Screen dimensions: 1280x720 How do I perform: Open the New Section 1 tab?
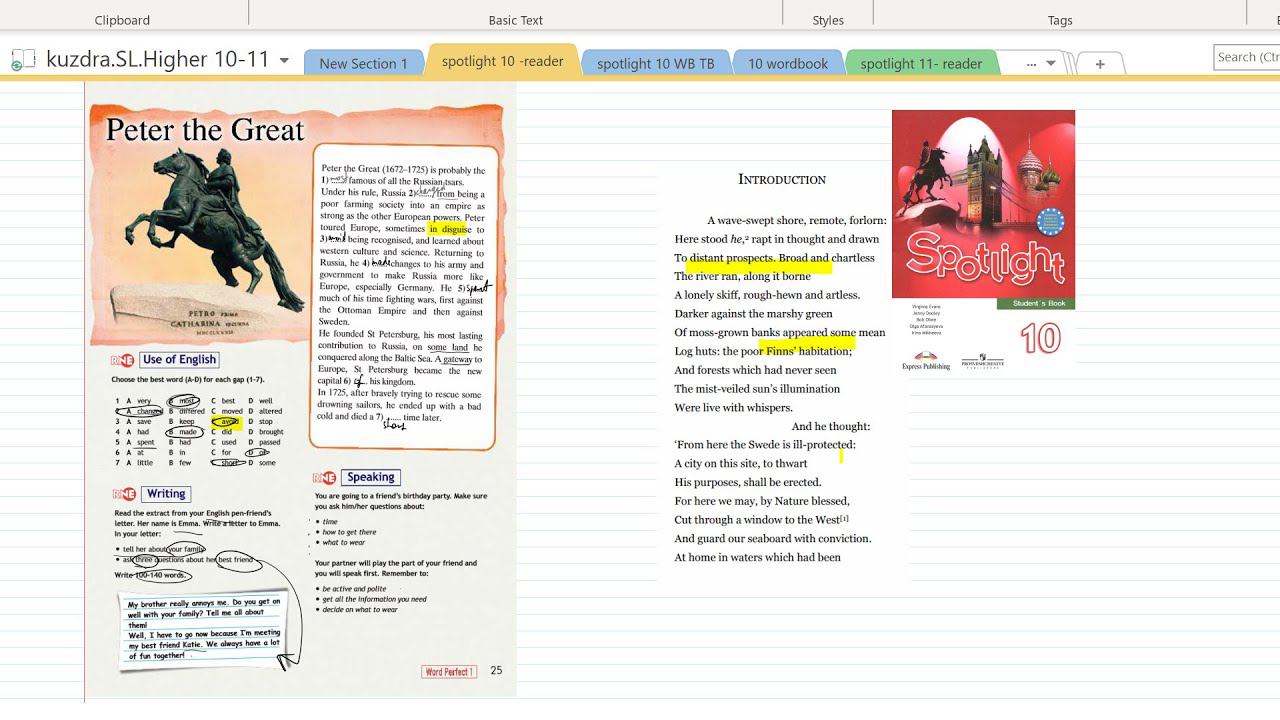(x=363, y=63)
